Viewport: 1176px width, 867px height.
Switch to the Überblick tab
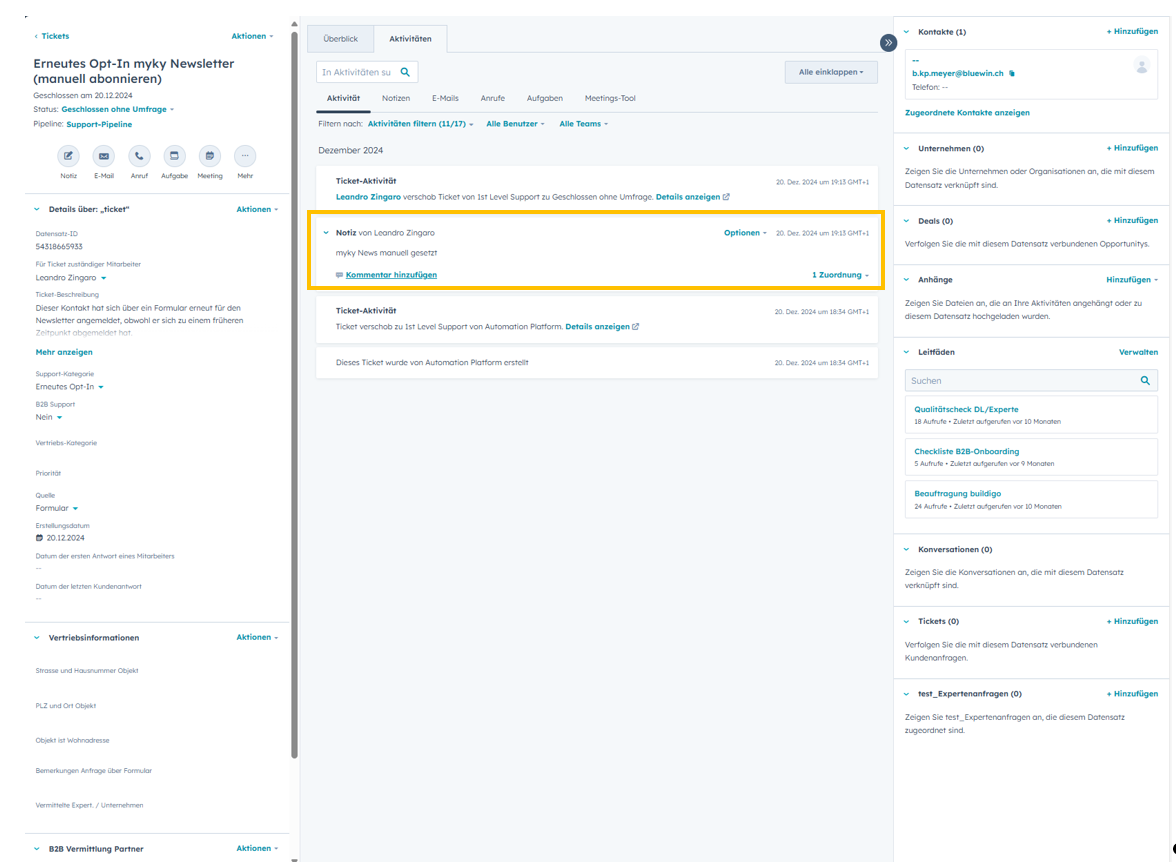pyautogui.click(x=340, y=39)
